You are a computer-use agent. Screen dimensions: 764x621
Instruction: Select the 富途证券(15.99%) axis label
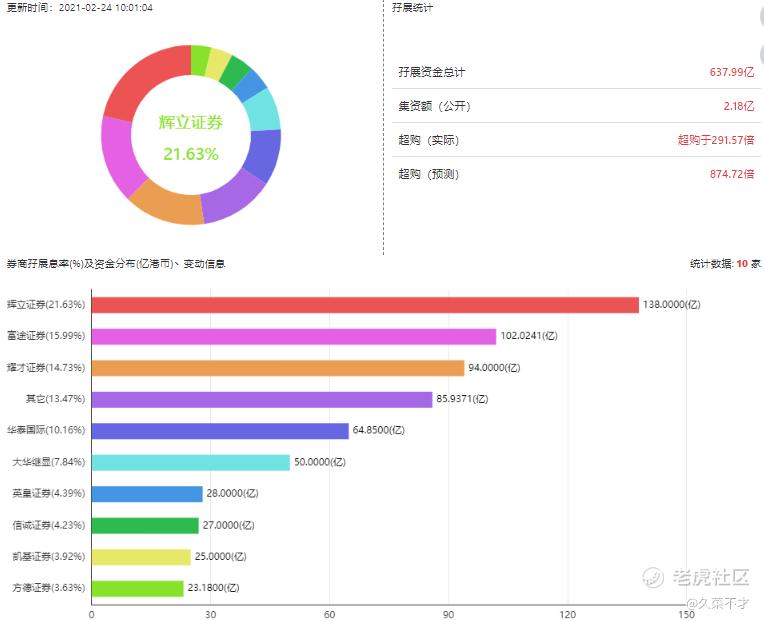coord(46,336)
